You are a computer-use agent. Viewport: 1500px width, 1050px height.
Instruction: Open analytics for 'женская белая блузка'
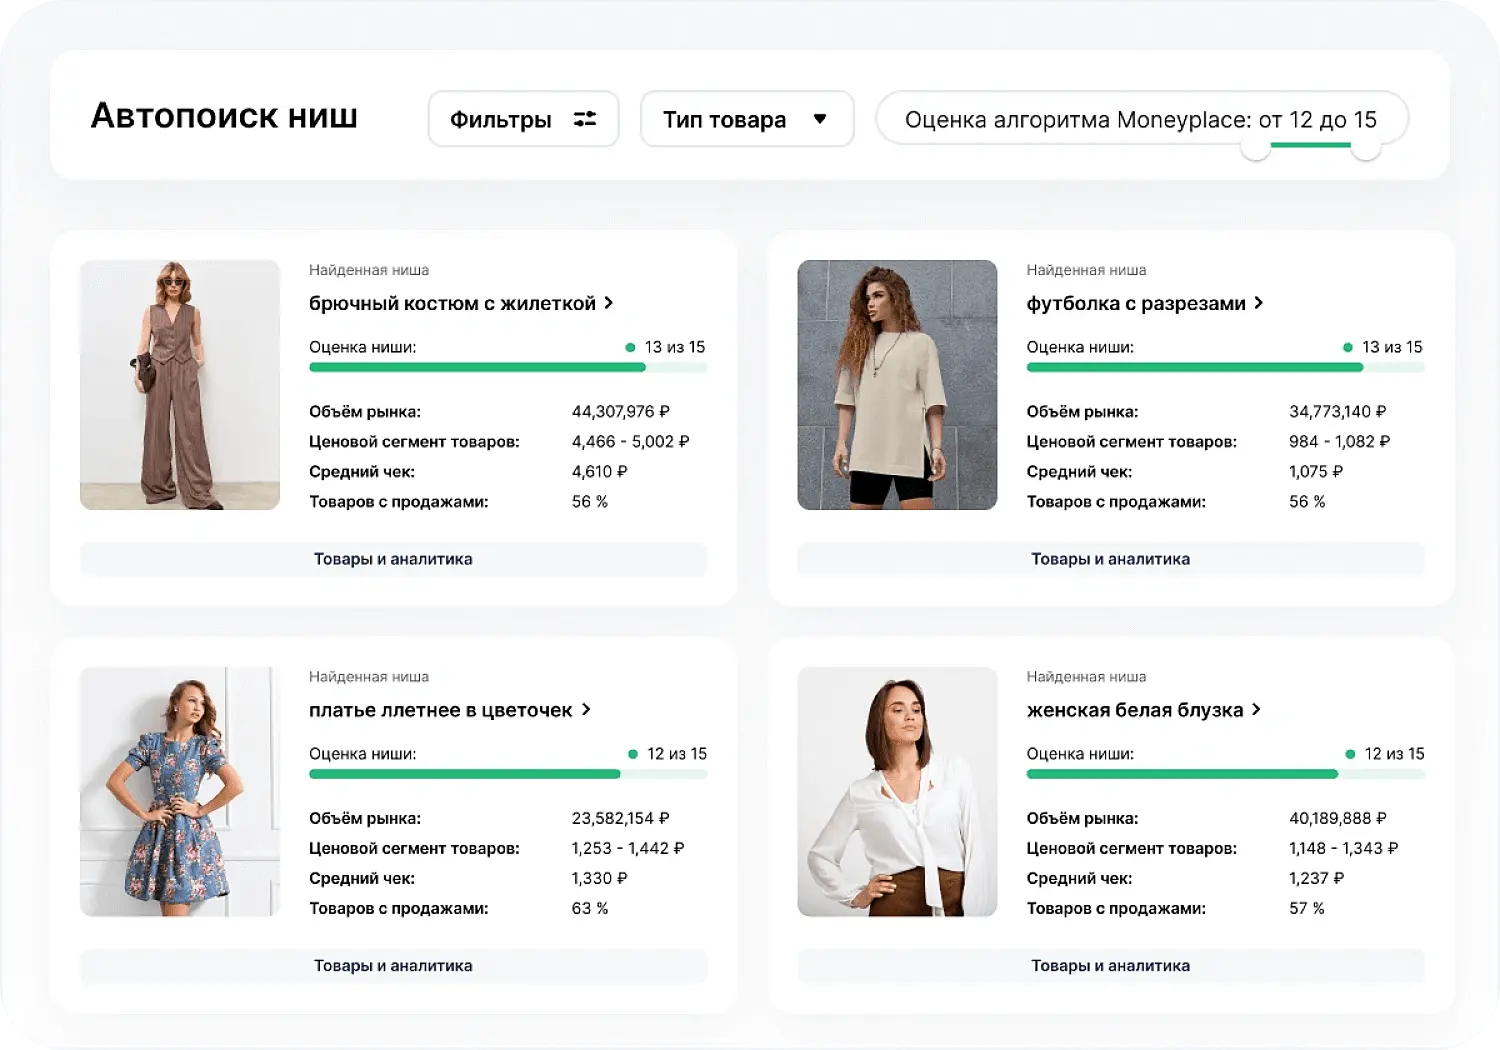click(x=1110, y=965)
